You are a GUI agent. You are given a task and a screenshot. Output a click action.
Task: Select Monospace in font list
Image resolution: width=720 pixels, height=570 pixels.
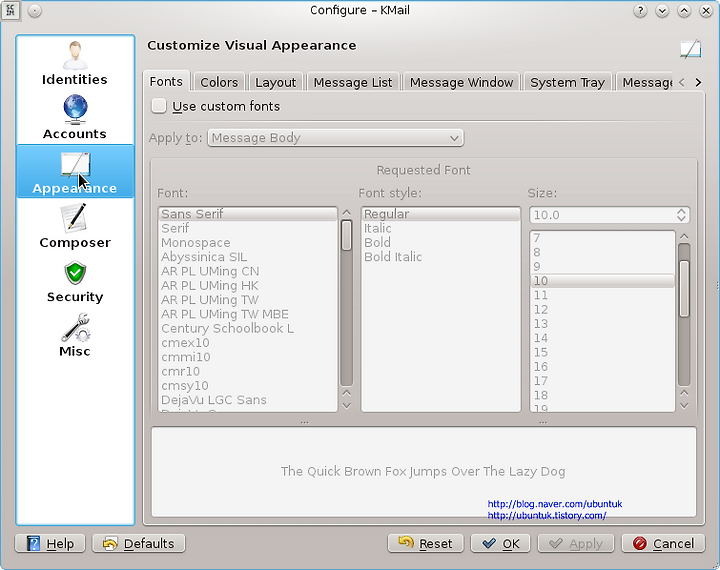click(248, 243)
